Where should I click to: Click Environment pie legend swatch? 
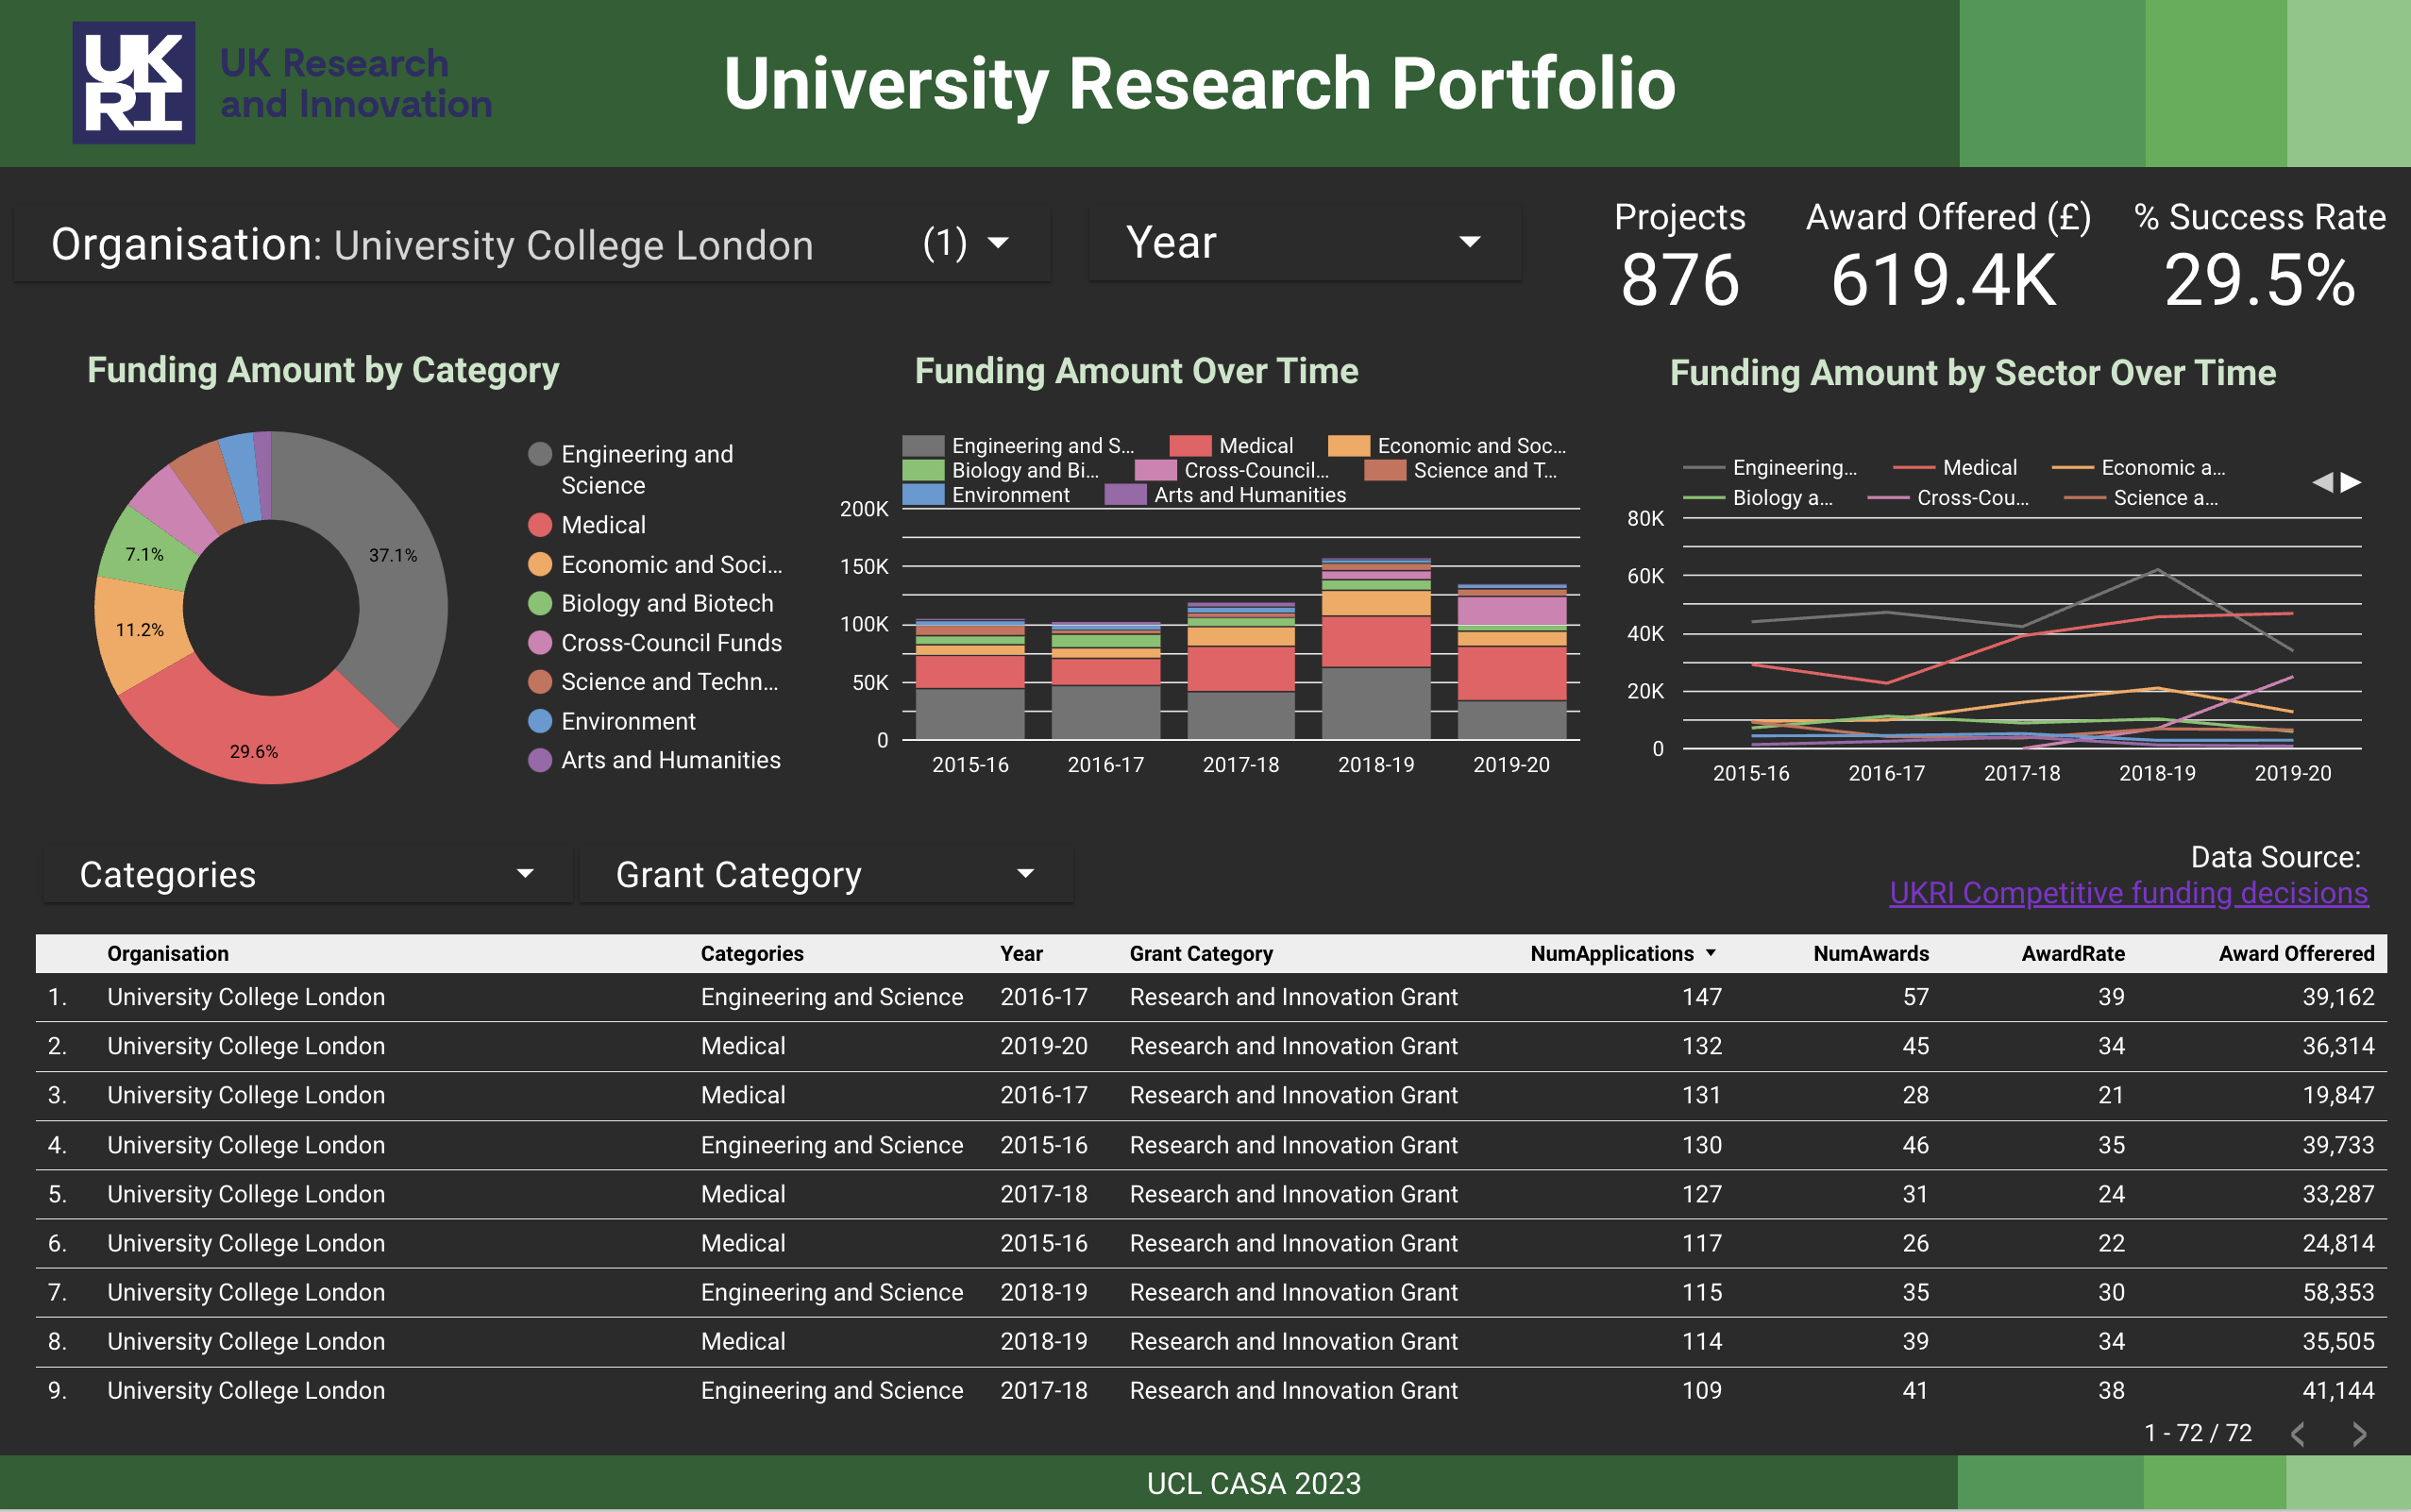click(540, 721)
